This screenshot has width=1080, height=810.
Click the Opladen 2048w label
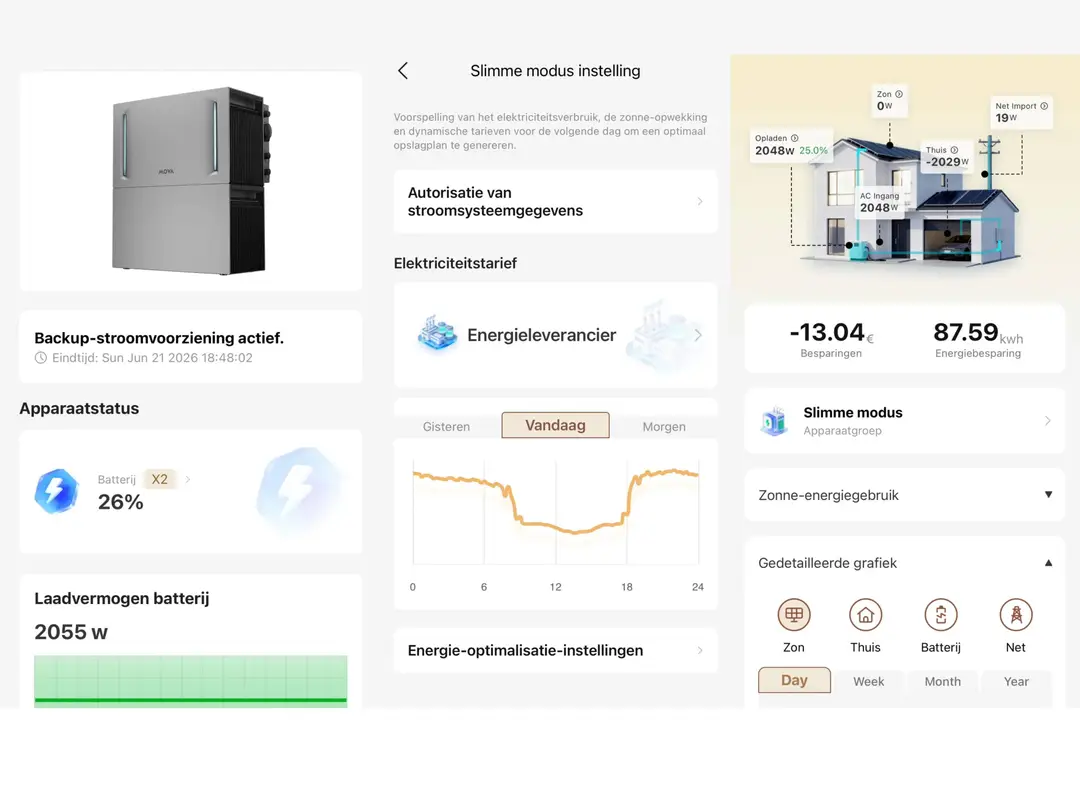[x=791, y=145]
